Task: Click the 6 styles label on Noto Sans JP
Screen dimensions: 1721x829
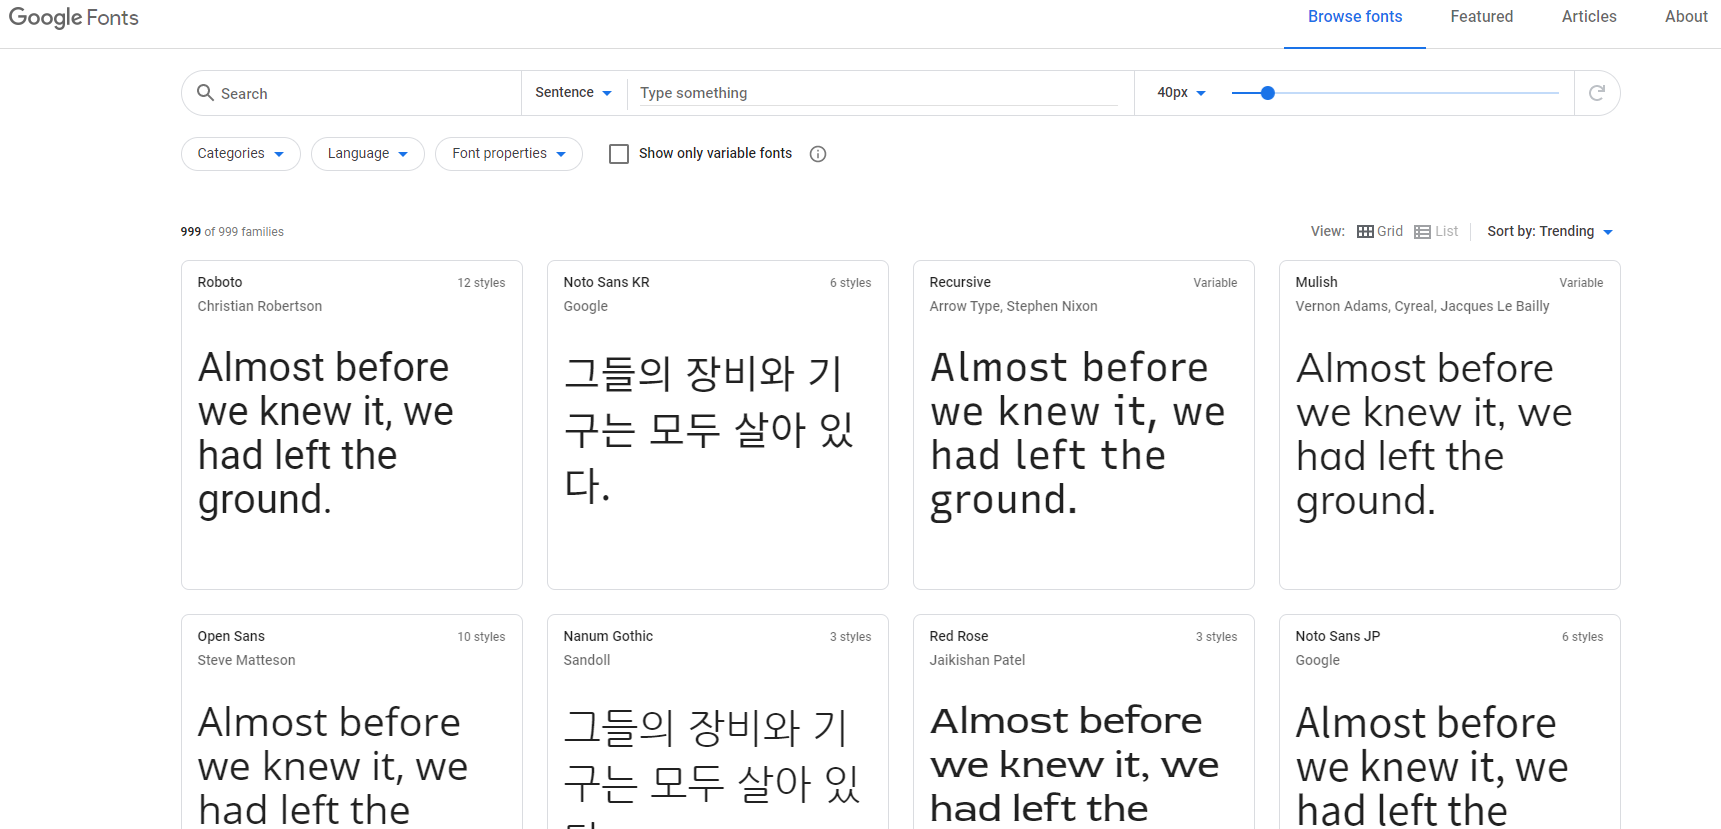Action: pos(1582,637)
